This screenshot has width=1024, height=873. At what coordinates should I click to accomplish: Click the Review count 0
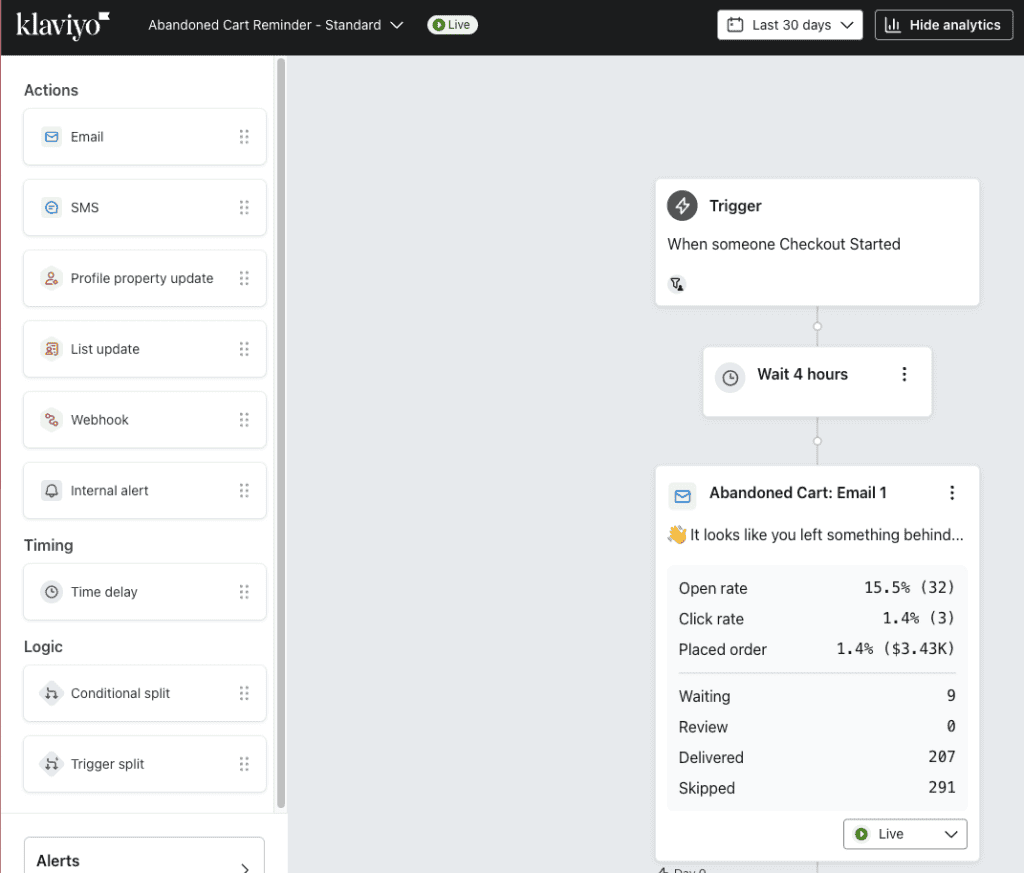pos(951,727)
